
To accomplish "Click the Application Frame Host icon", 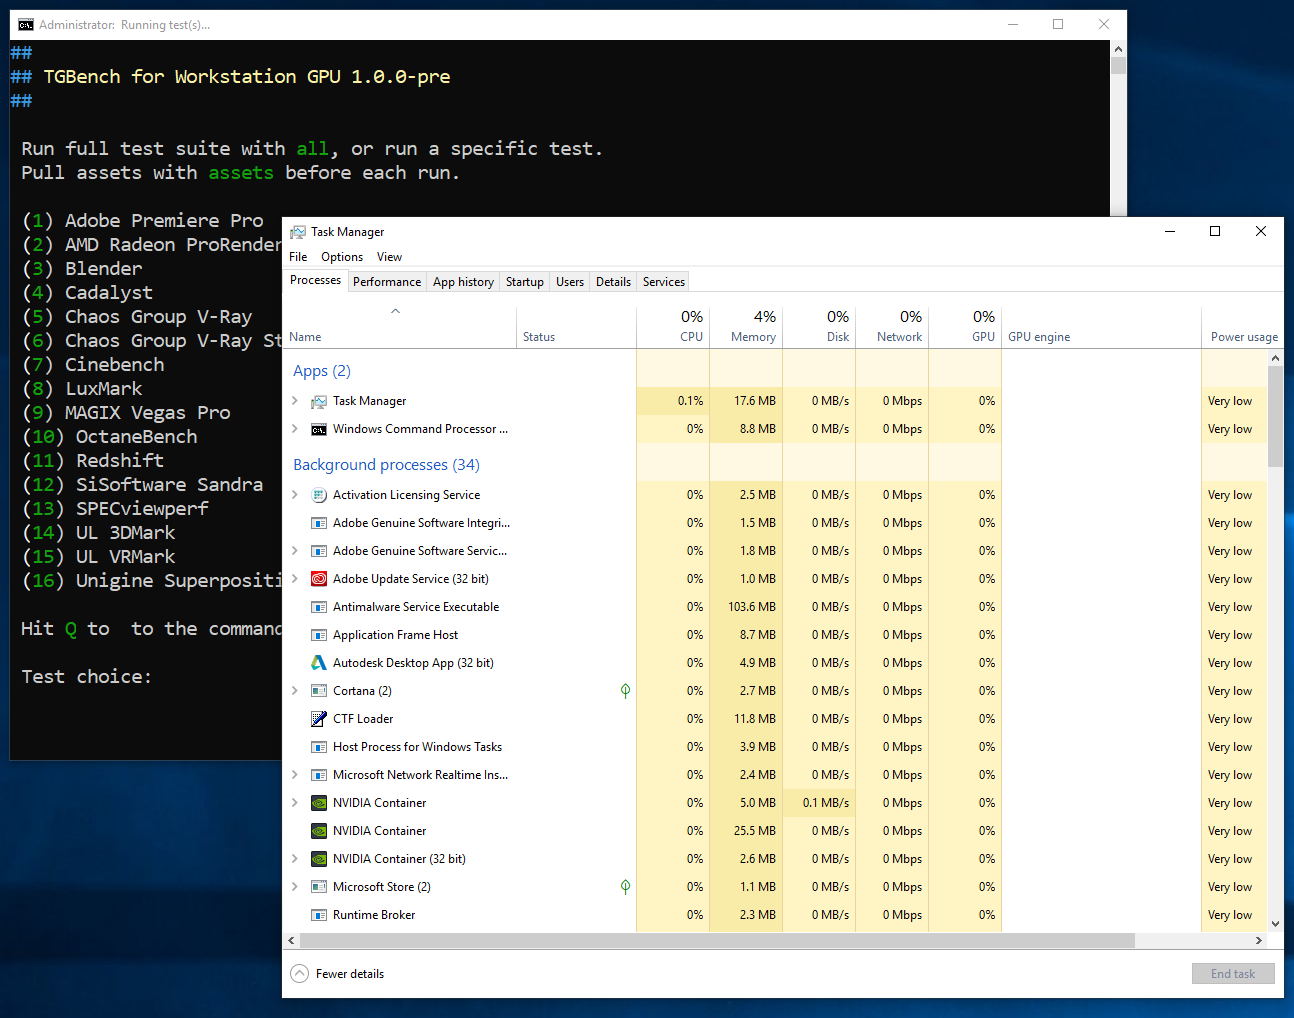I will coord(319,635).
